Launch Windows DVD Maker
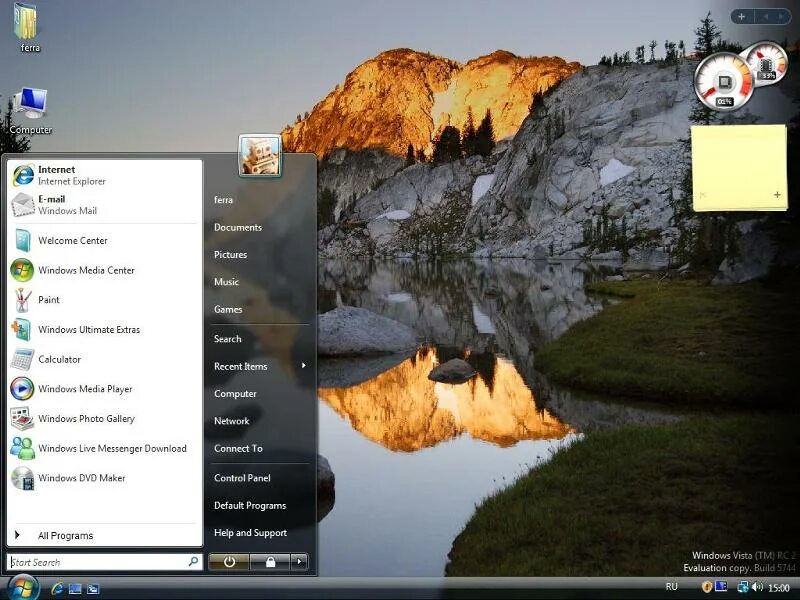The width and height of the screenshot is (800, 600). [105, 478]
